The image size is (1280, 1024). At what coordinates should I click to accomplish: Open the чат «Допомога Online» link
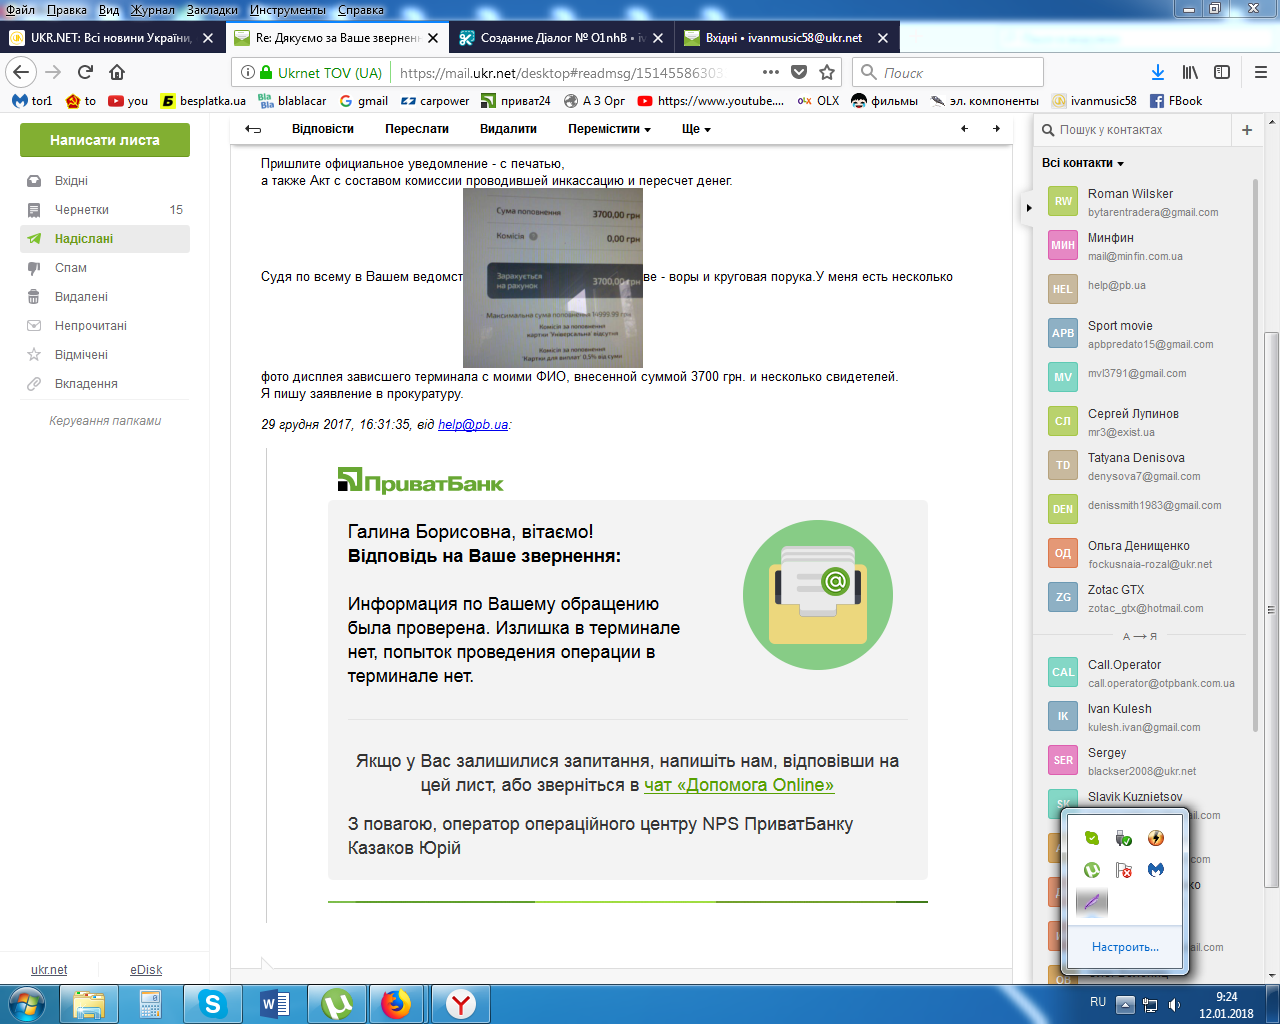point(738,785)
